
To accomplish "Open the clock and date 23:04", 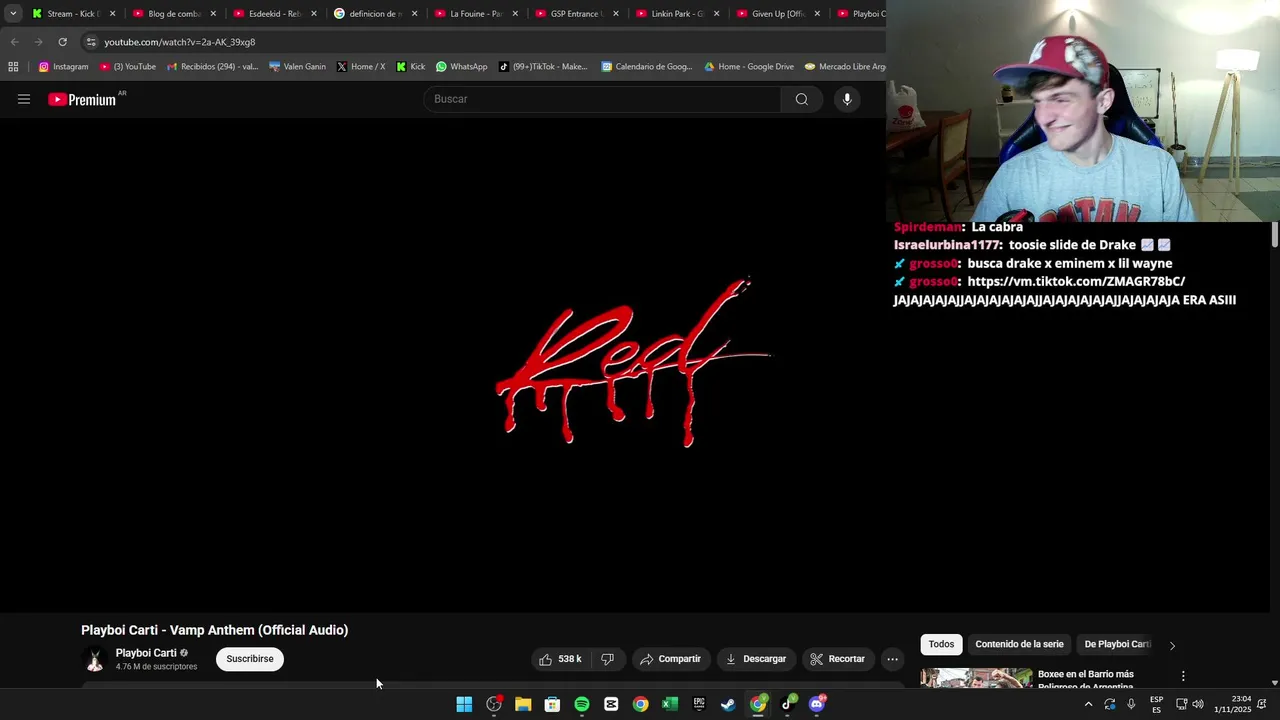I will (x=1233, y=704).
